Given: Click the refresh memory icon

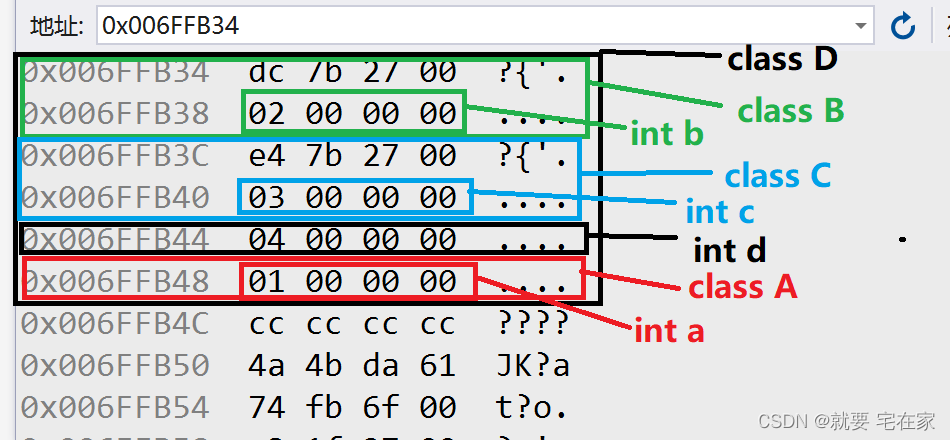Looking at the screenshot, I should (903, 26).
